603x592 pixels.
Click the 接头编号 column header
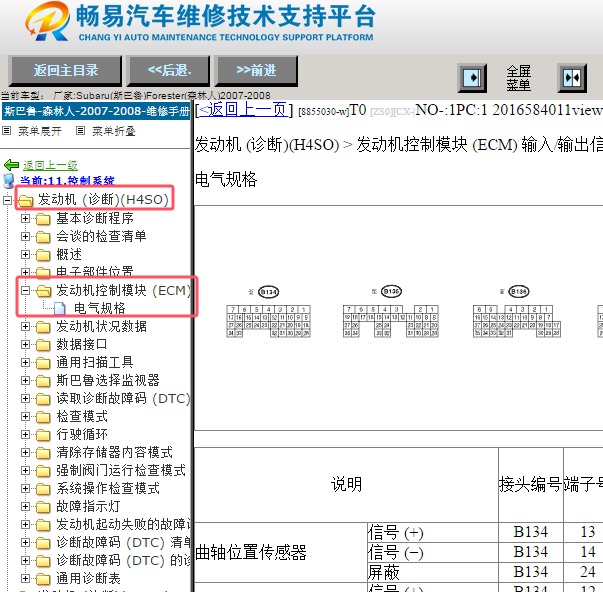point(531,485)
